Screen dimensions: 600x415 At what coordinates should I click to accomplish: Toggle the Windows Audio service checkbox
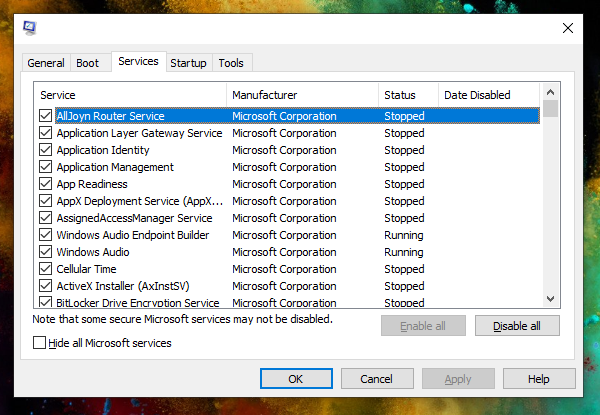pyautogui.click(x=45, y=252)
